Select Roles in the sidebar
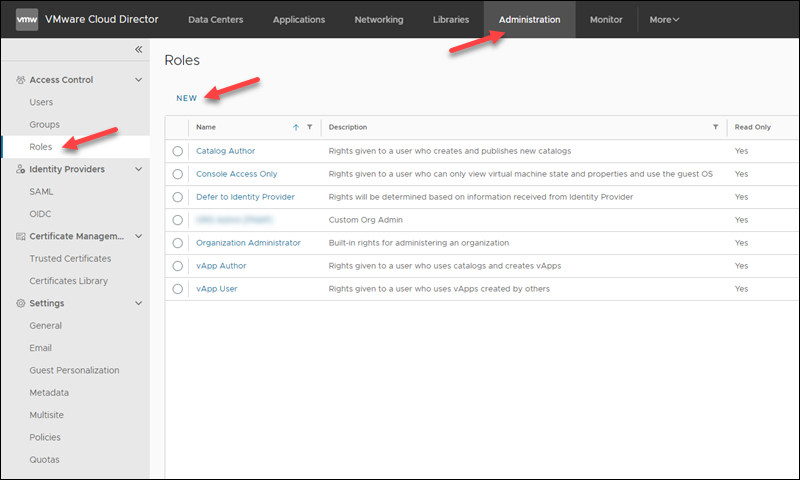 pos(40,147)
